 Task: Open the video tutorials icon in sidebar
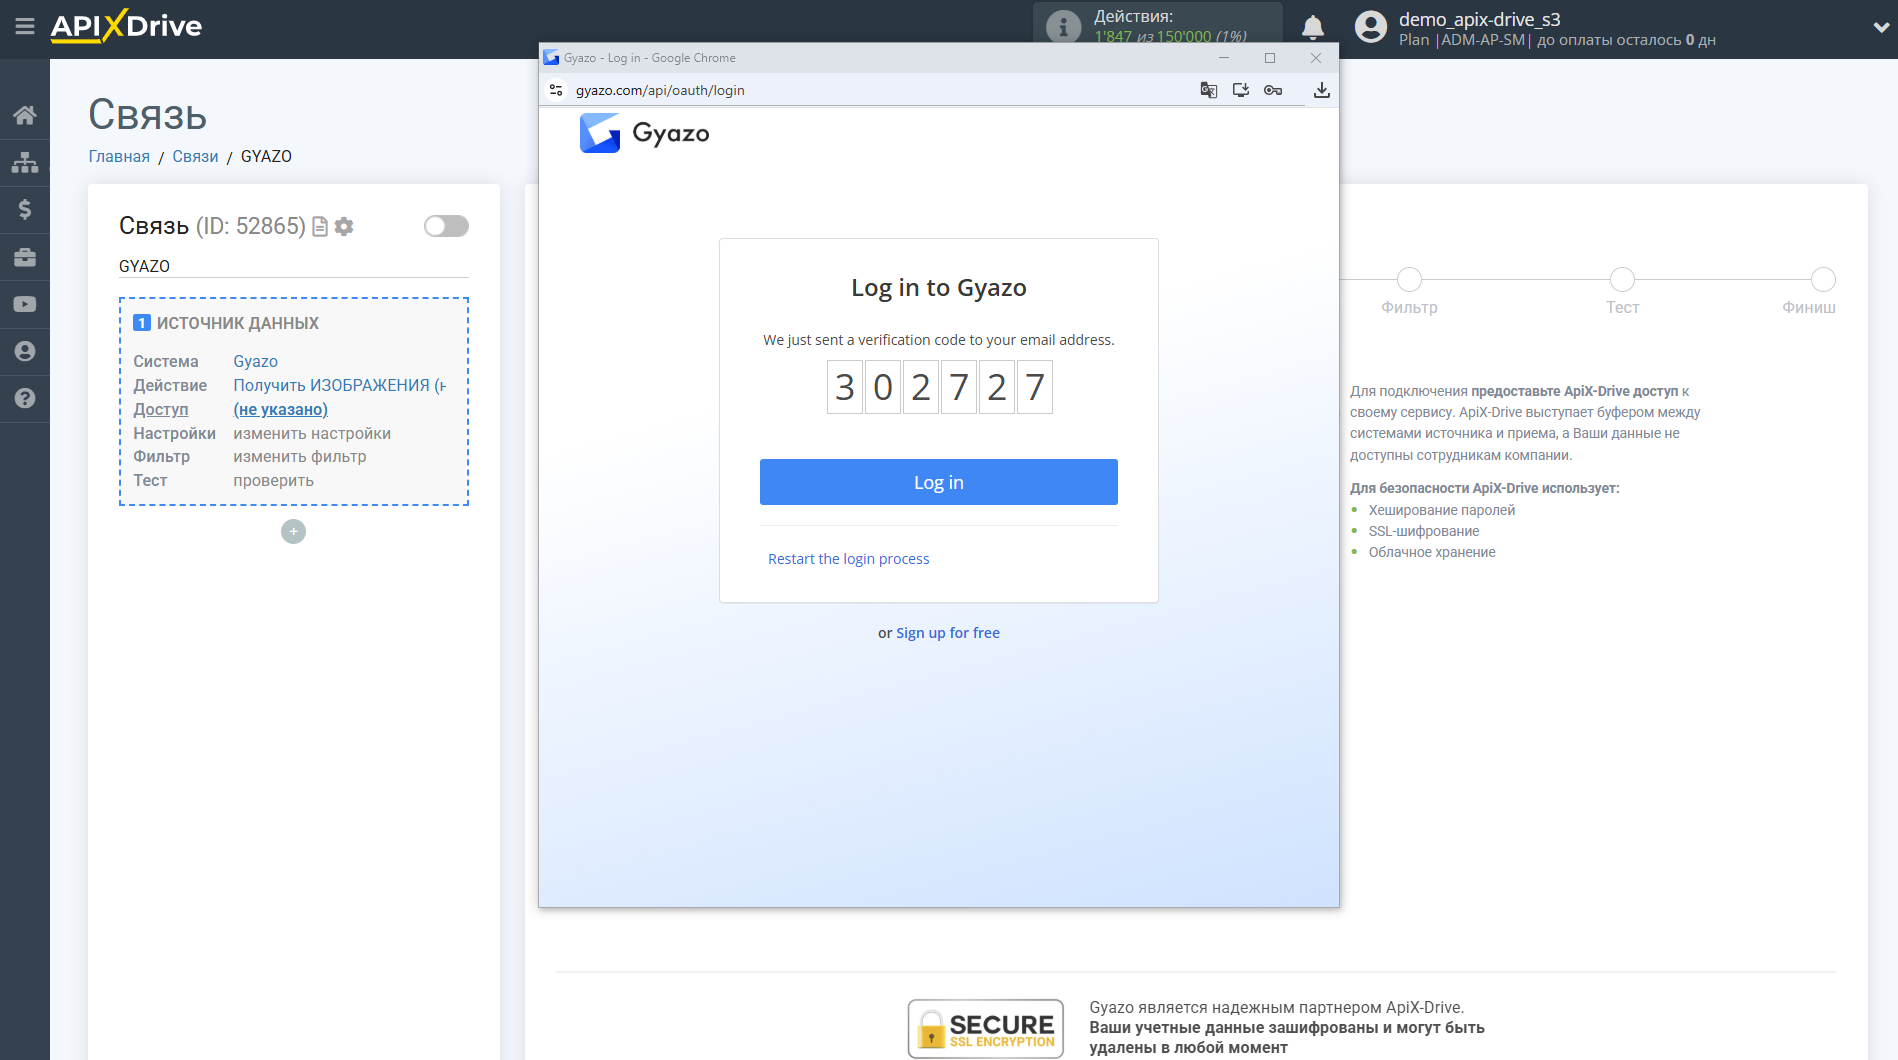point(25,303)
